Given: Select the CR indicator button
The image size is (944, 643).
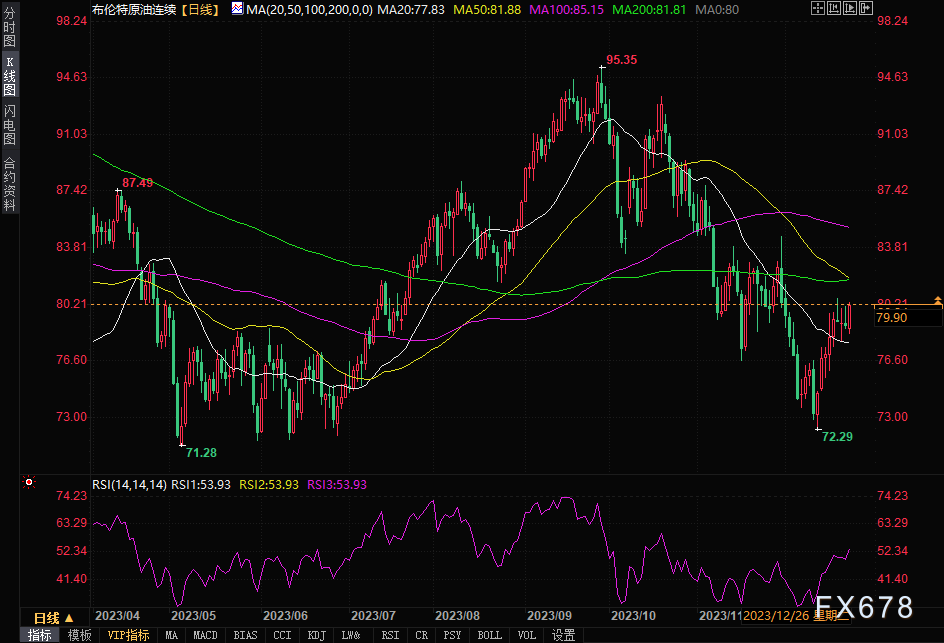Looking at the screenshot, I should (x=421, y=635).
